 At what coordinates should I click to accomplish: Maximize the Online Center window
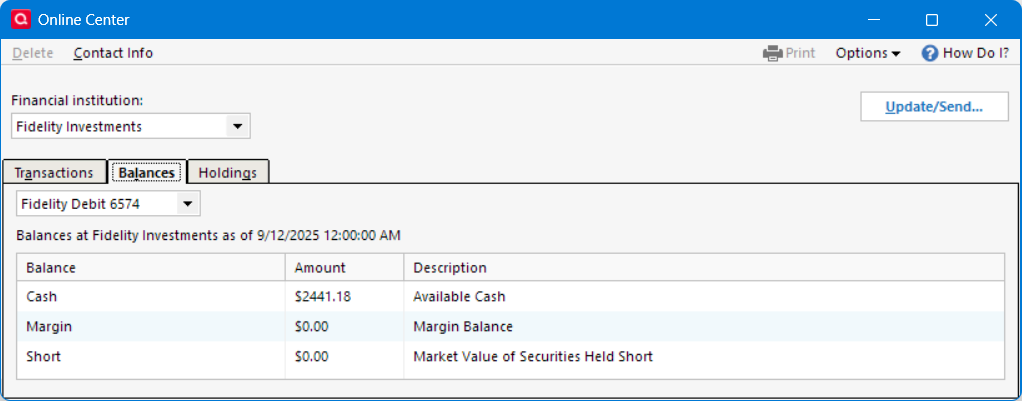point(932,20)
